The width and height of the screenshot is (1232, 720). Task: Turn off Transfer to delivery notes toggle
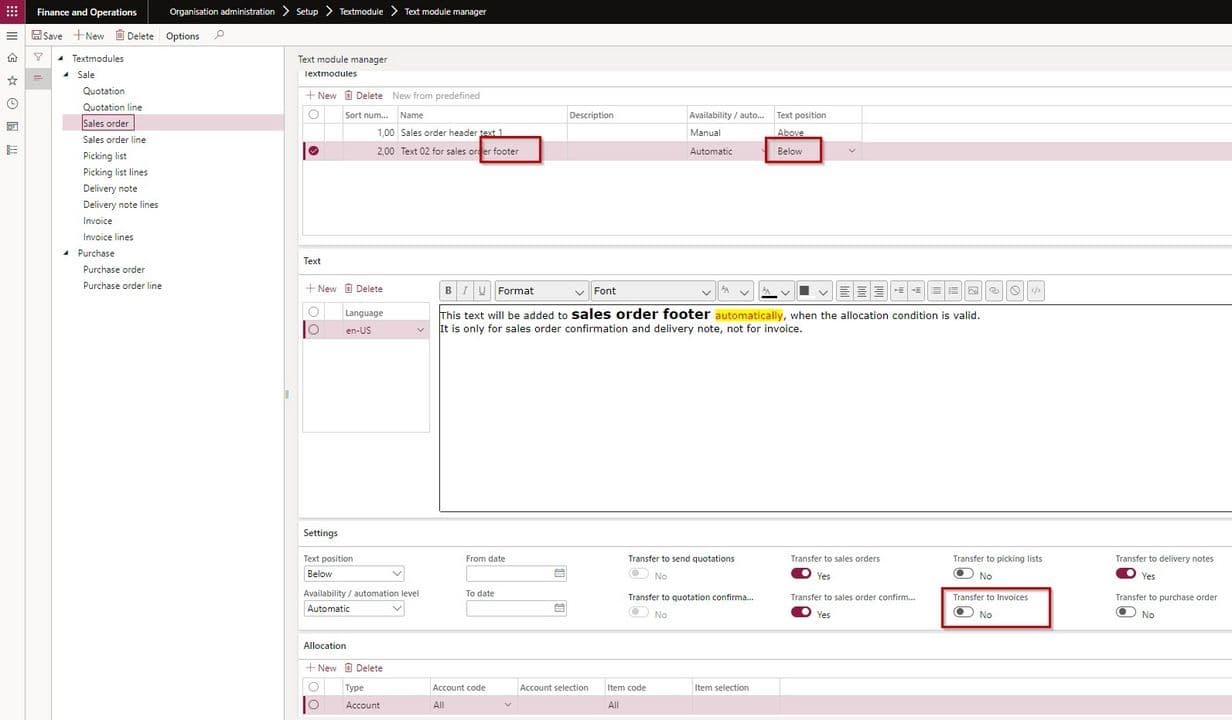pyautogui.click(x=1126, y=574)
